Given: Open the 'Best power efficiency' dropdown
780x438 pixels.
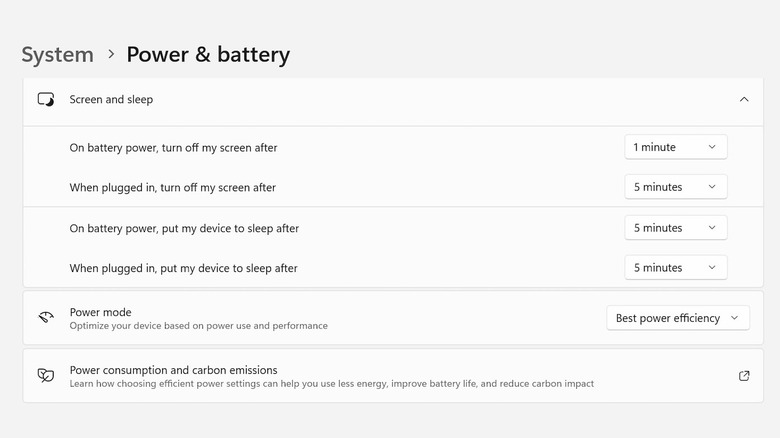Looking at the screenshot, I should (677, 318).
